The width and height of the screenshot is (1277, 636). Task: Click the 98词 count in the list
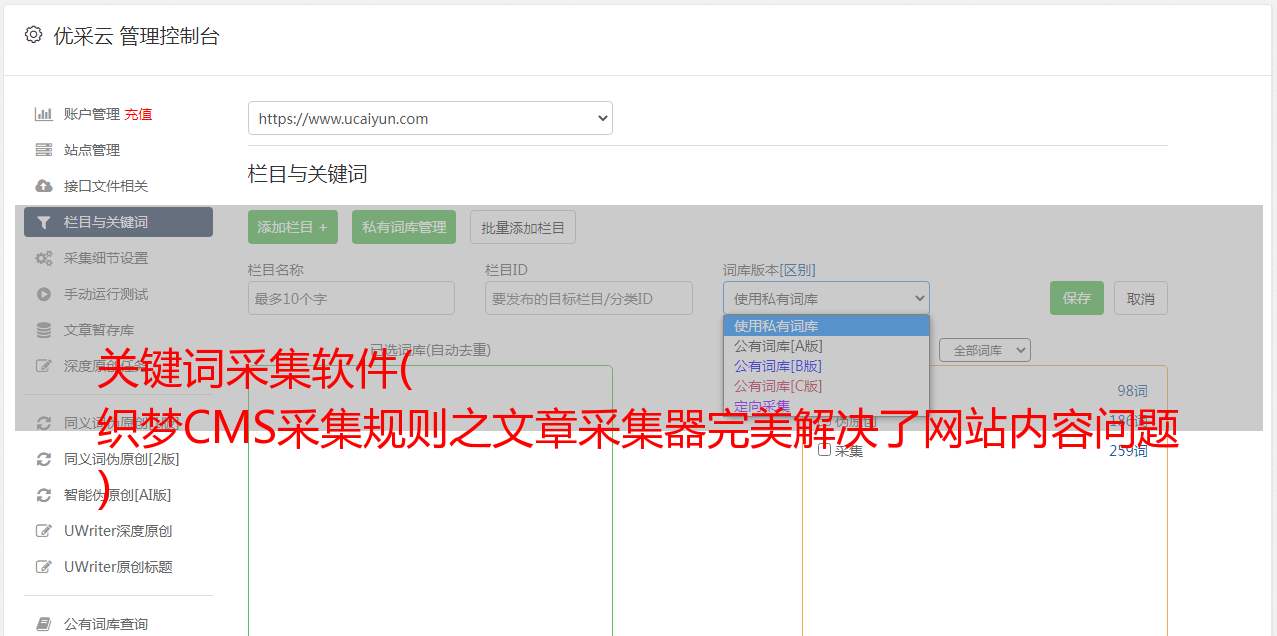[x=1132, y=391]
